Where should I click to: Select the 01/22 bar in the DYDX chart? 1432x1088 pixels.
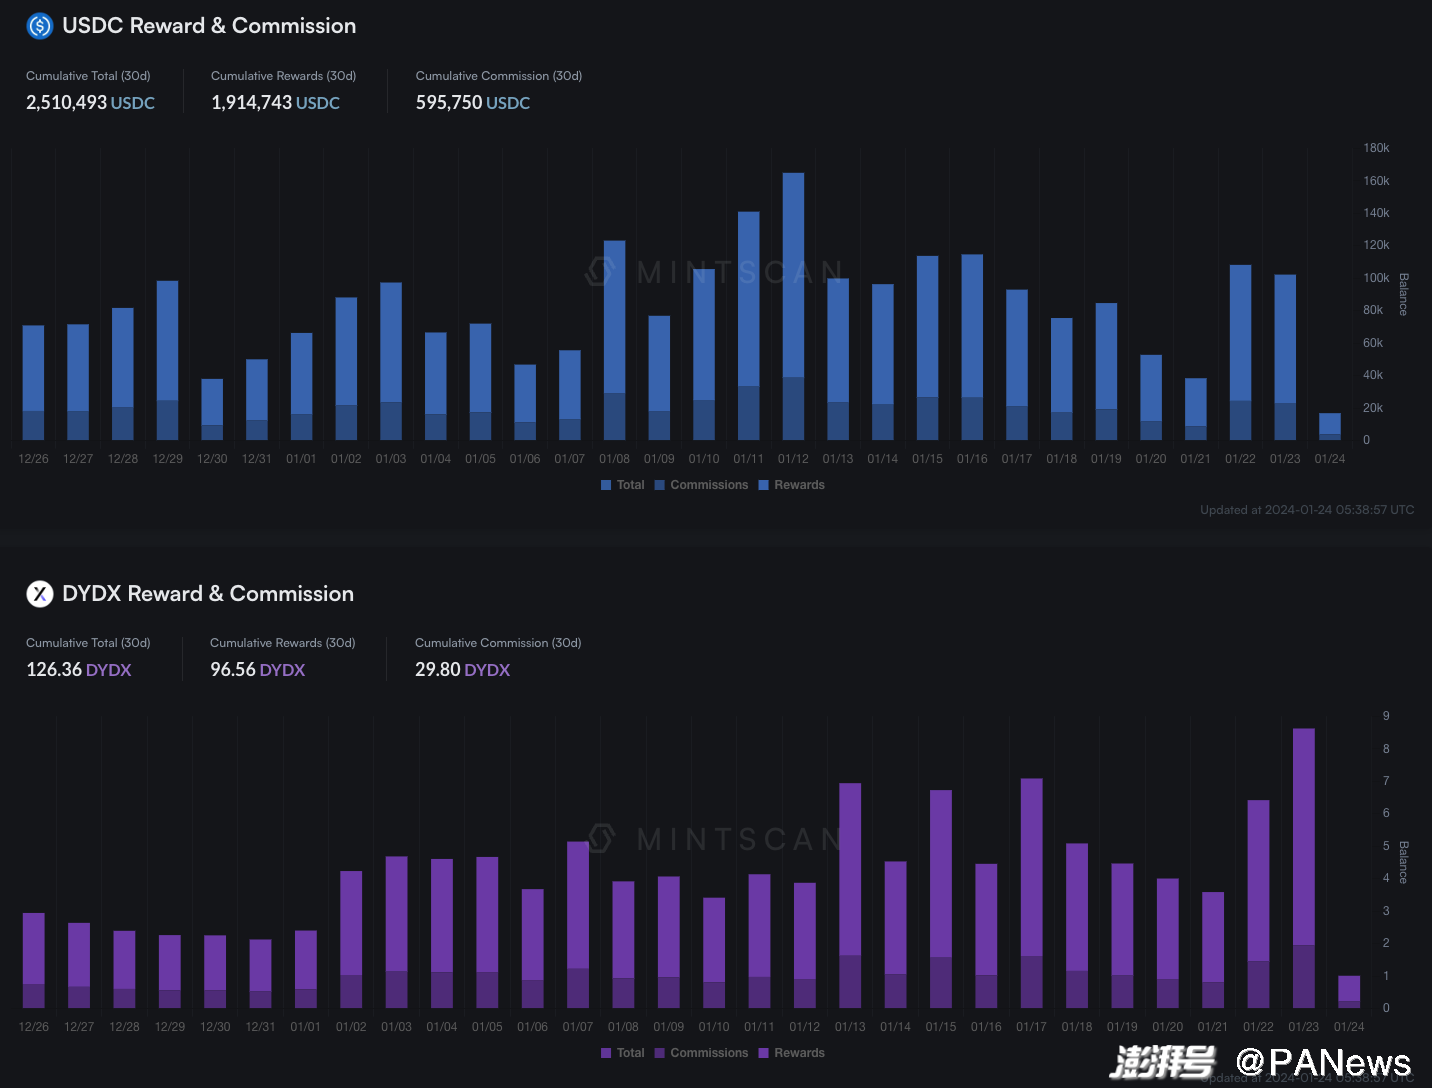tap(1258, 904)
